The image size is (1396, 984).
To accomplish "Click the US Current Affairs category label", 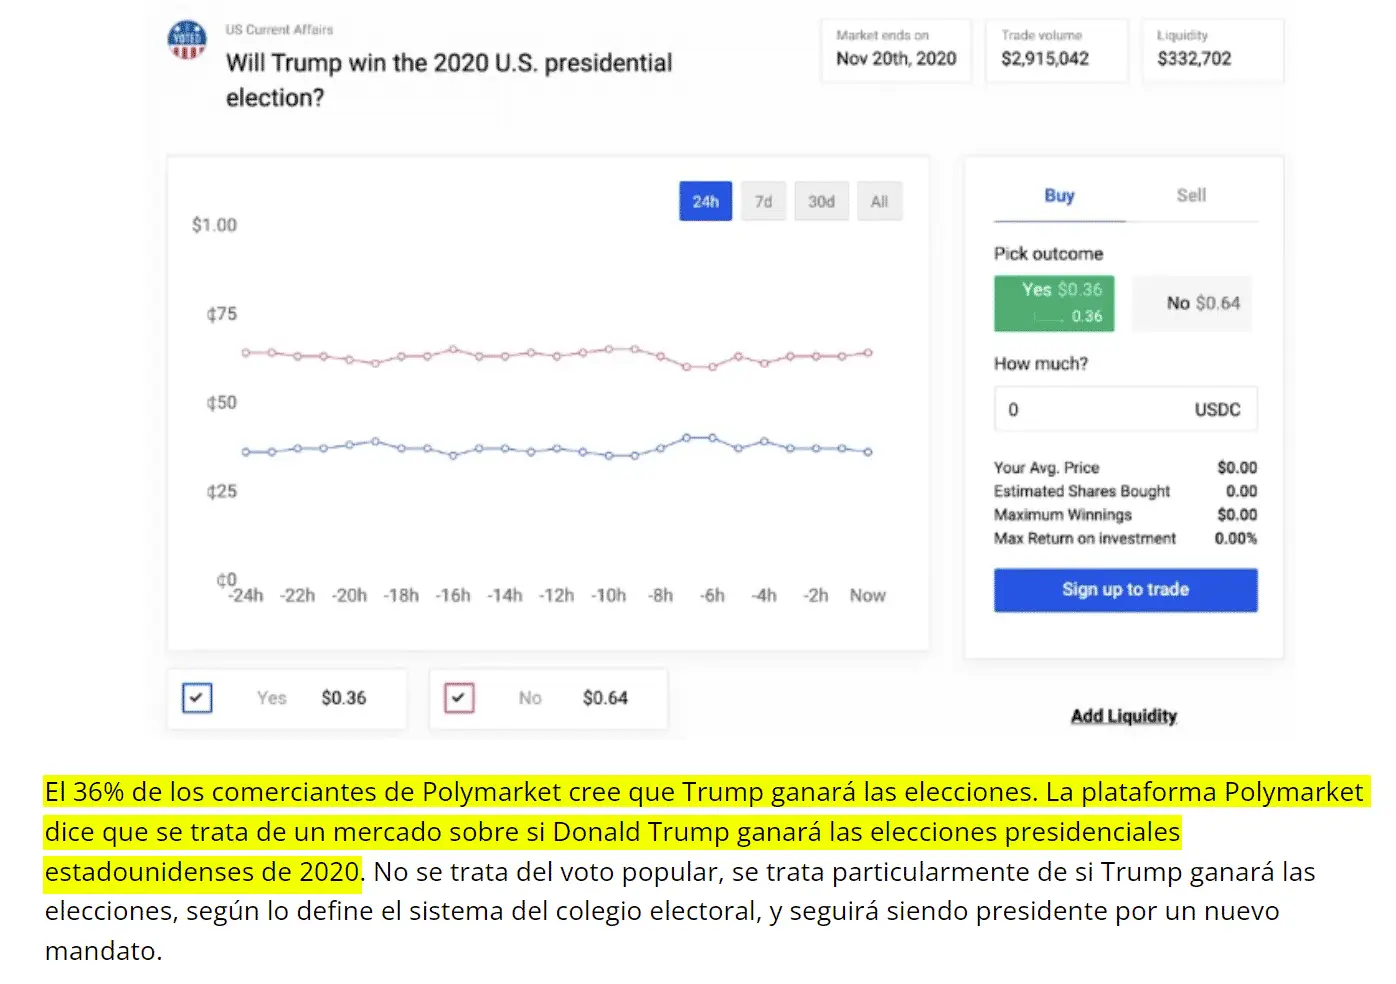I will (279, 30).
